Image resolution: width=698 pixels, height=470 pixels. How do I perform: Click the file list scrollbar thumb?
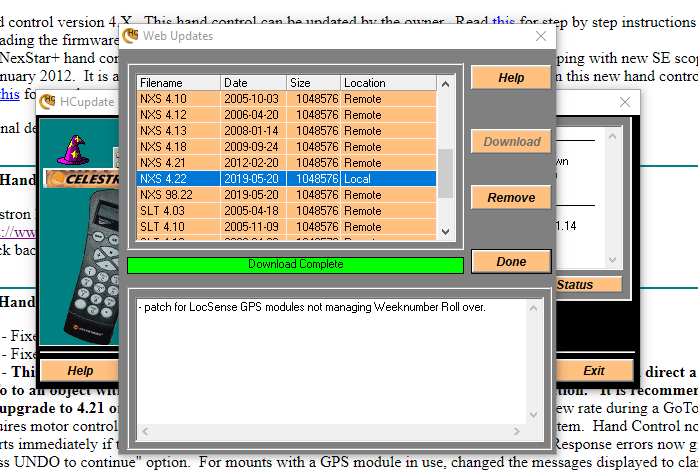point(445,173)
